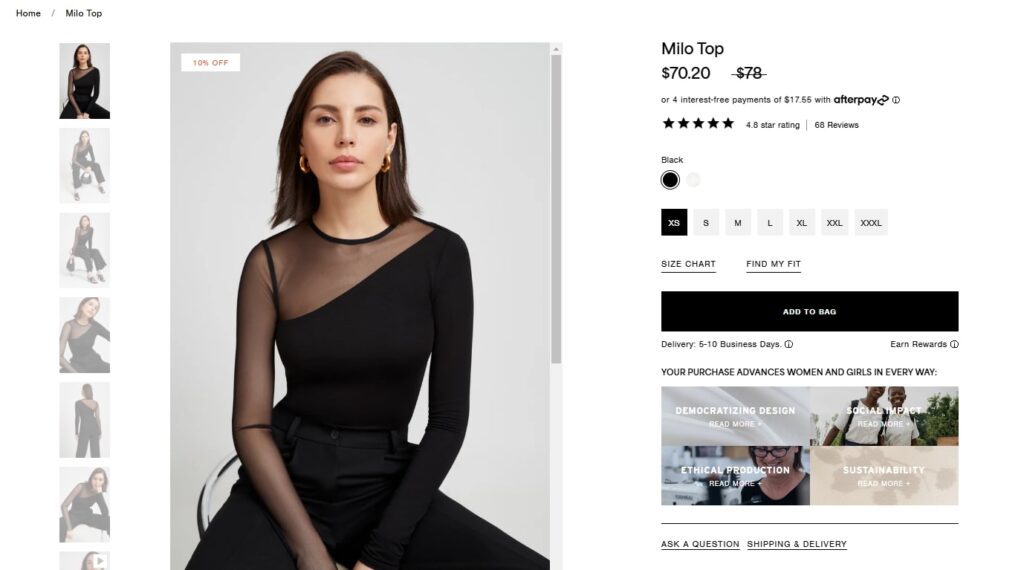
Task: Open the Size Chart link
Action: point(688,265)
